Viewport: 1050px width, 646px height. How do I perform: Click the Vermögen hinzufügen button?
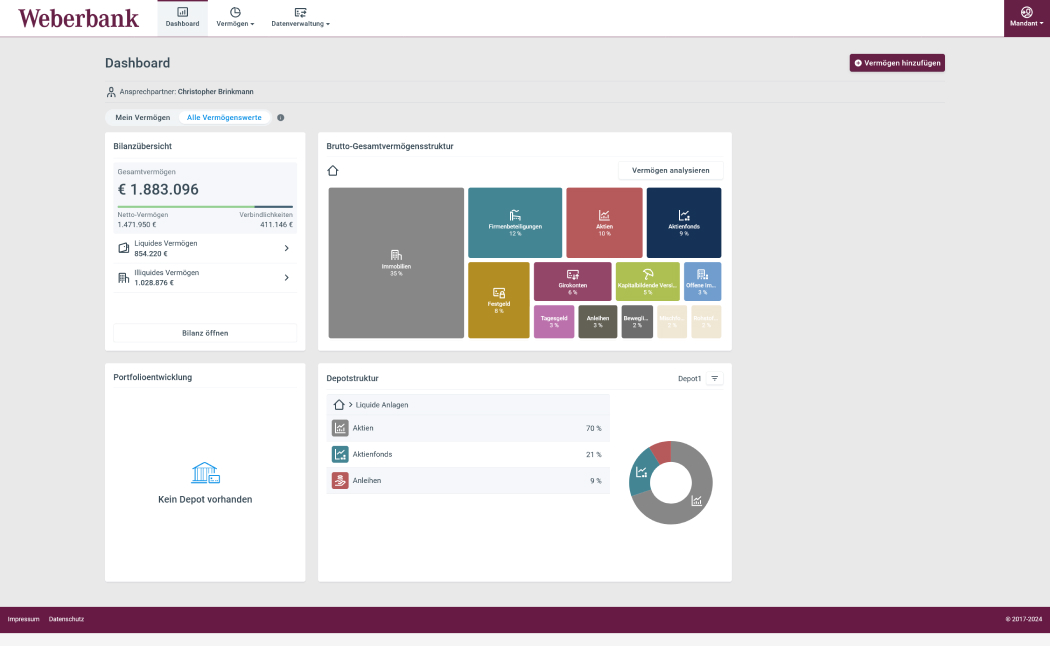(896, 62)
